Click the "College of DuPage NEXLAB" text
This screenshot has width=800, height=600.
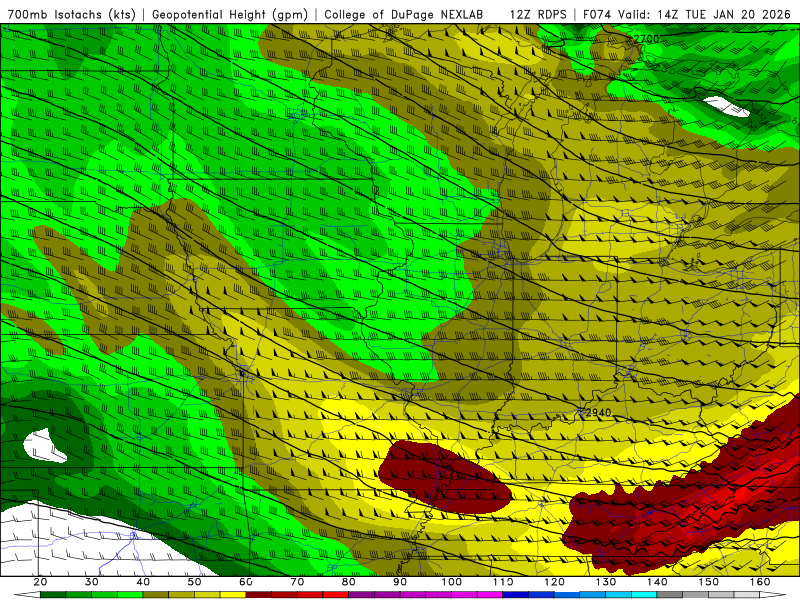pyautogui.click(x=404, y=14)
